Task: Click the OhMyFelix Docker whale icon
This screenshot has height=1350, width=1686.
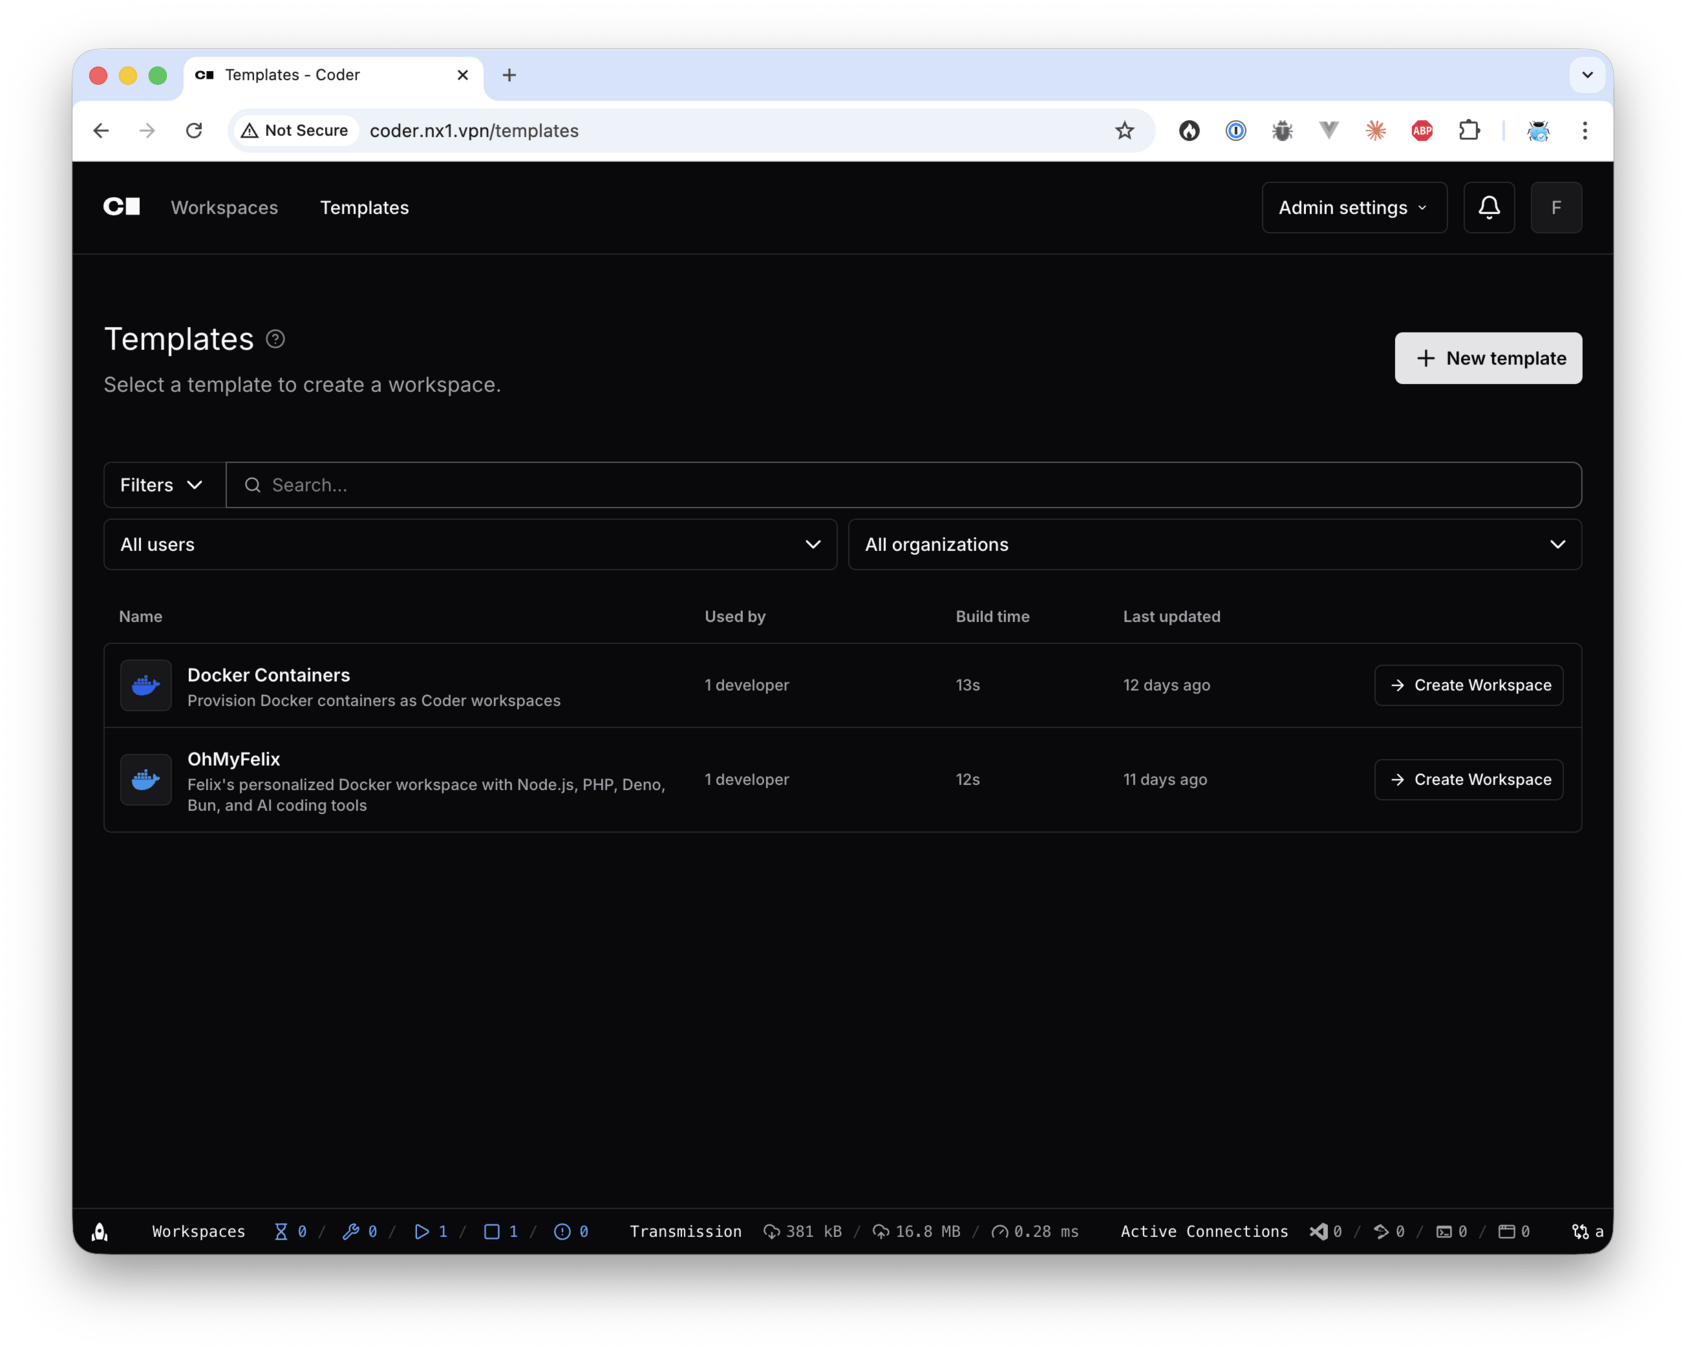Action: [x=146, y=779]
